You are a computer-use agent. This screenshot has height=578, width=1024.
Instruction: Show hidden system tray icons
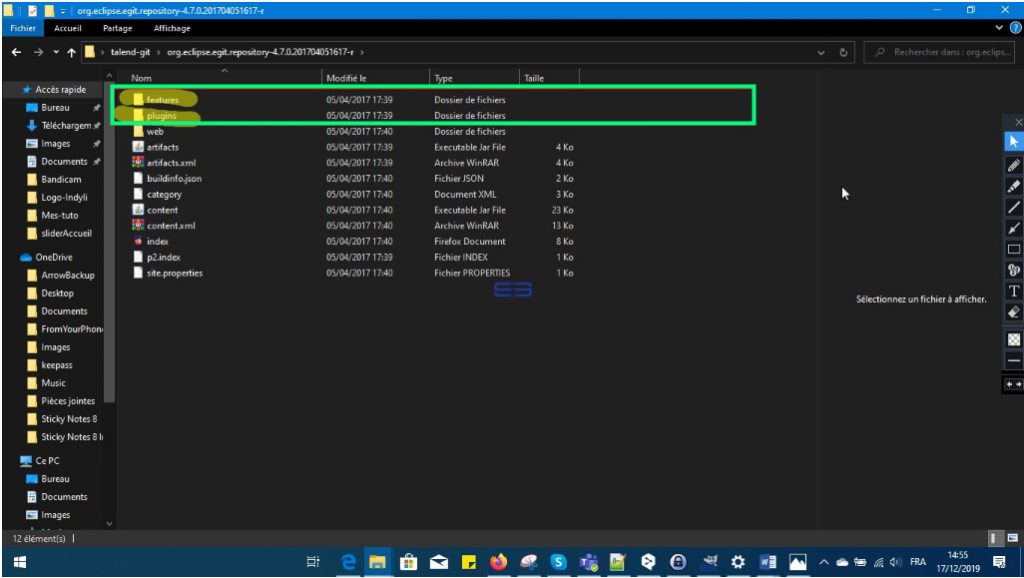pos(824,562)
